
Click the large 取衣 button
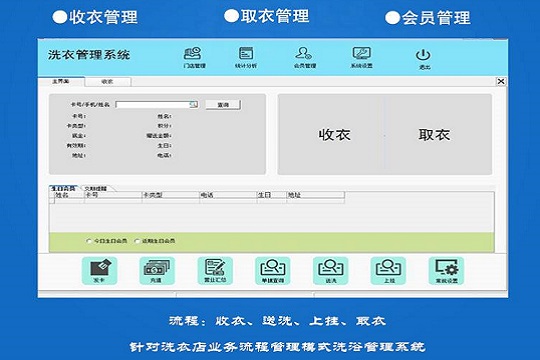pos(434,135)
